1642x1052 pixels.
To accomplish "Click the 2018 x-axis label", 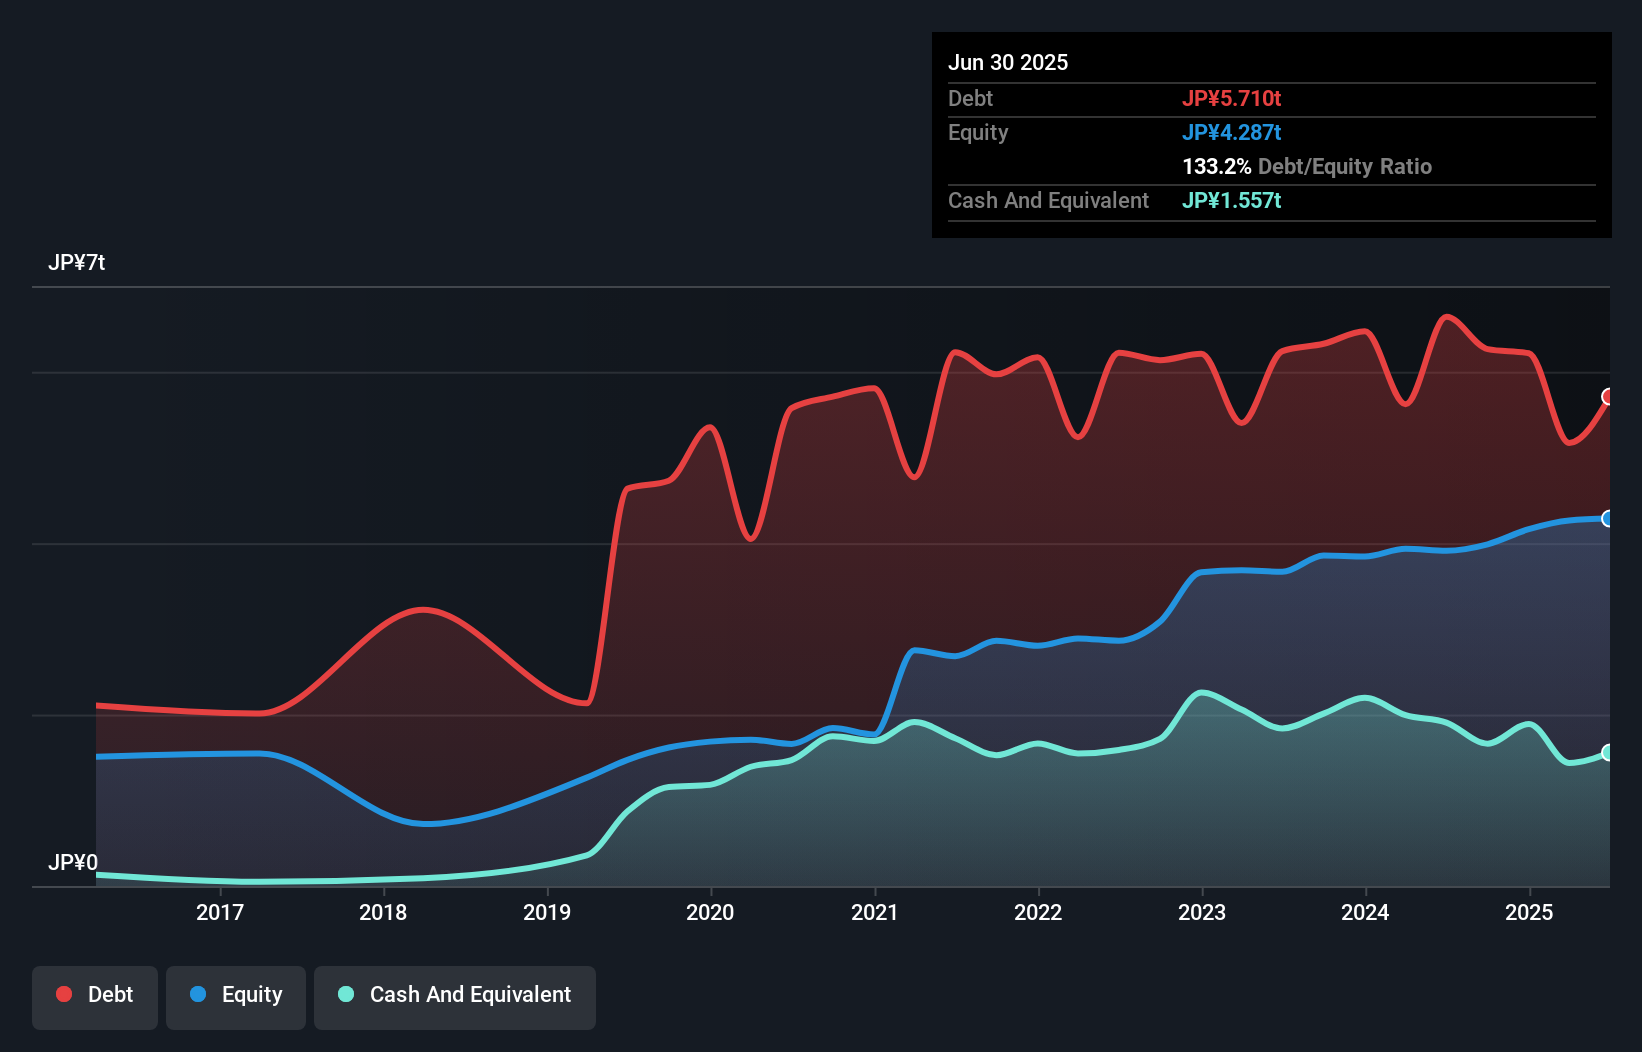I will (x=383, y=912).
